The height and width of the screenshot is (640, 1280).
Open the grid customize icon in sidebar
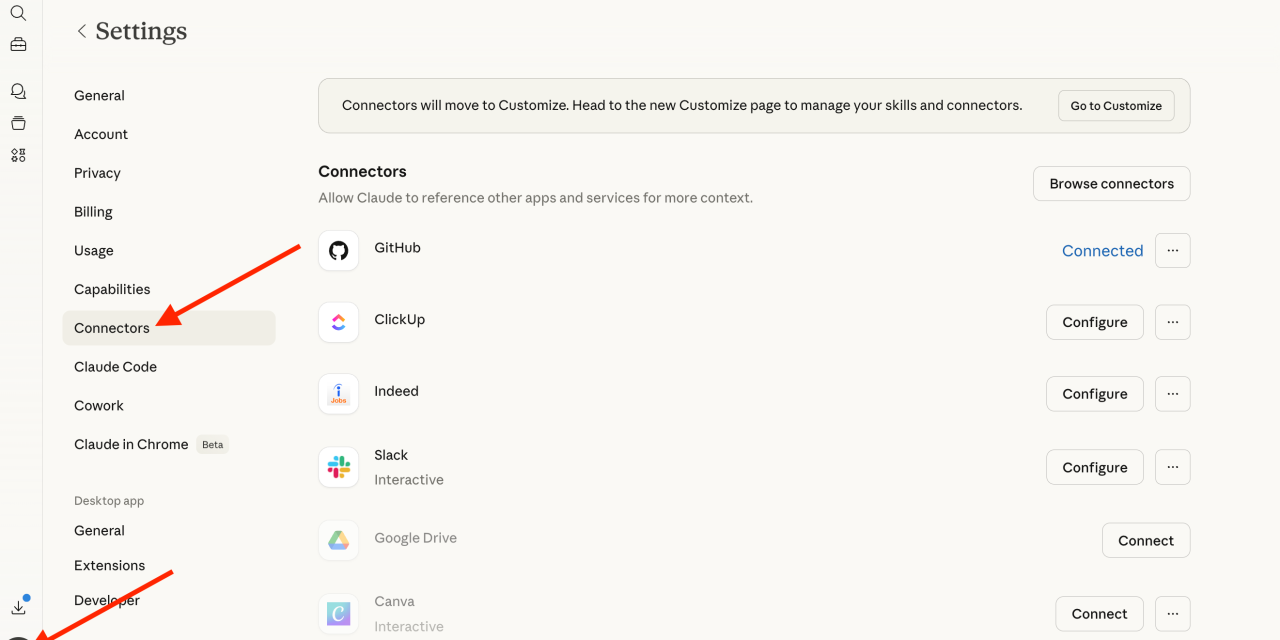pos(18,155)
